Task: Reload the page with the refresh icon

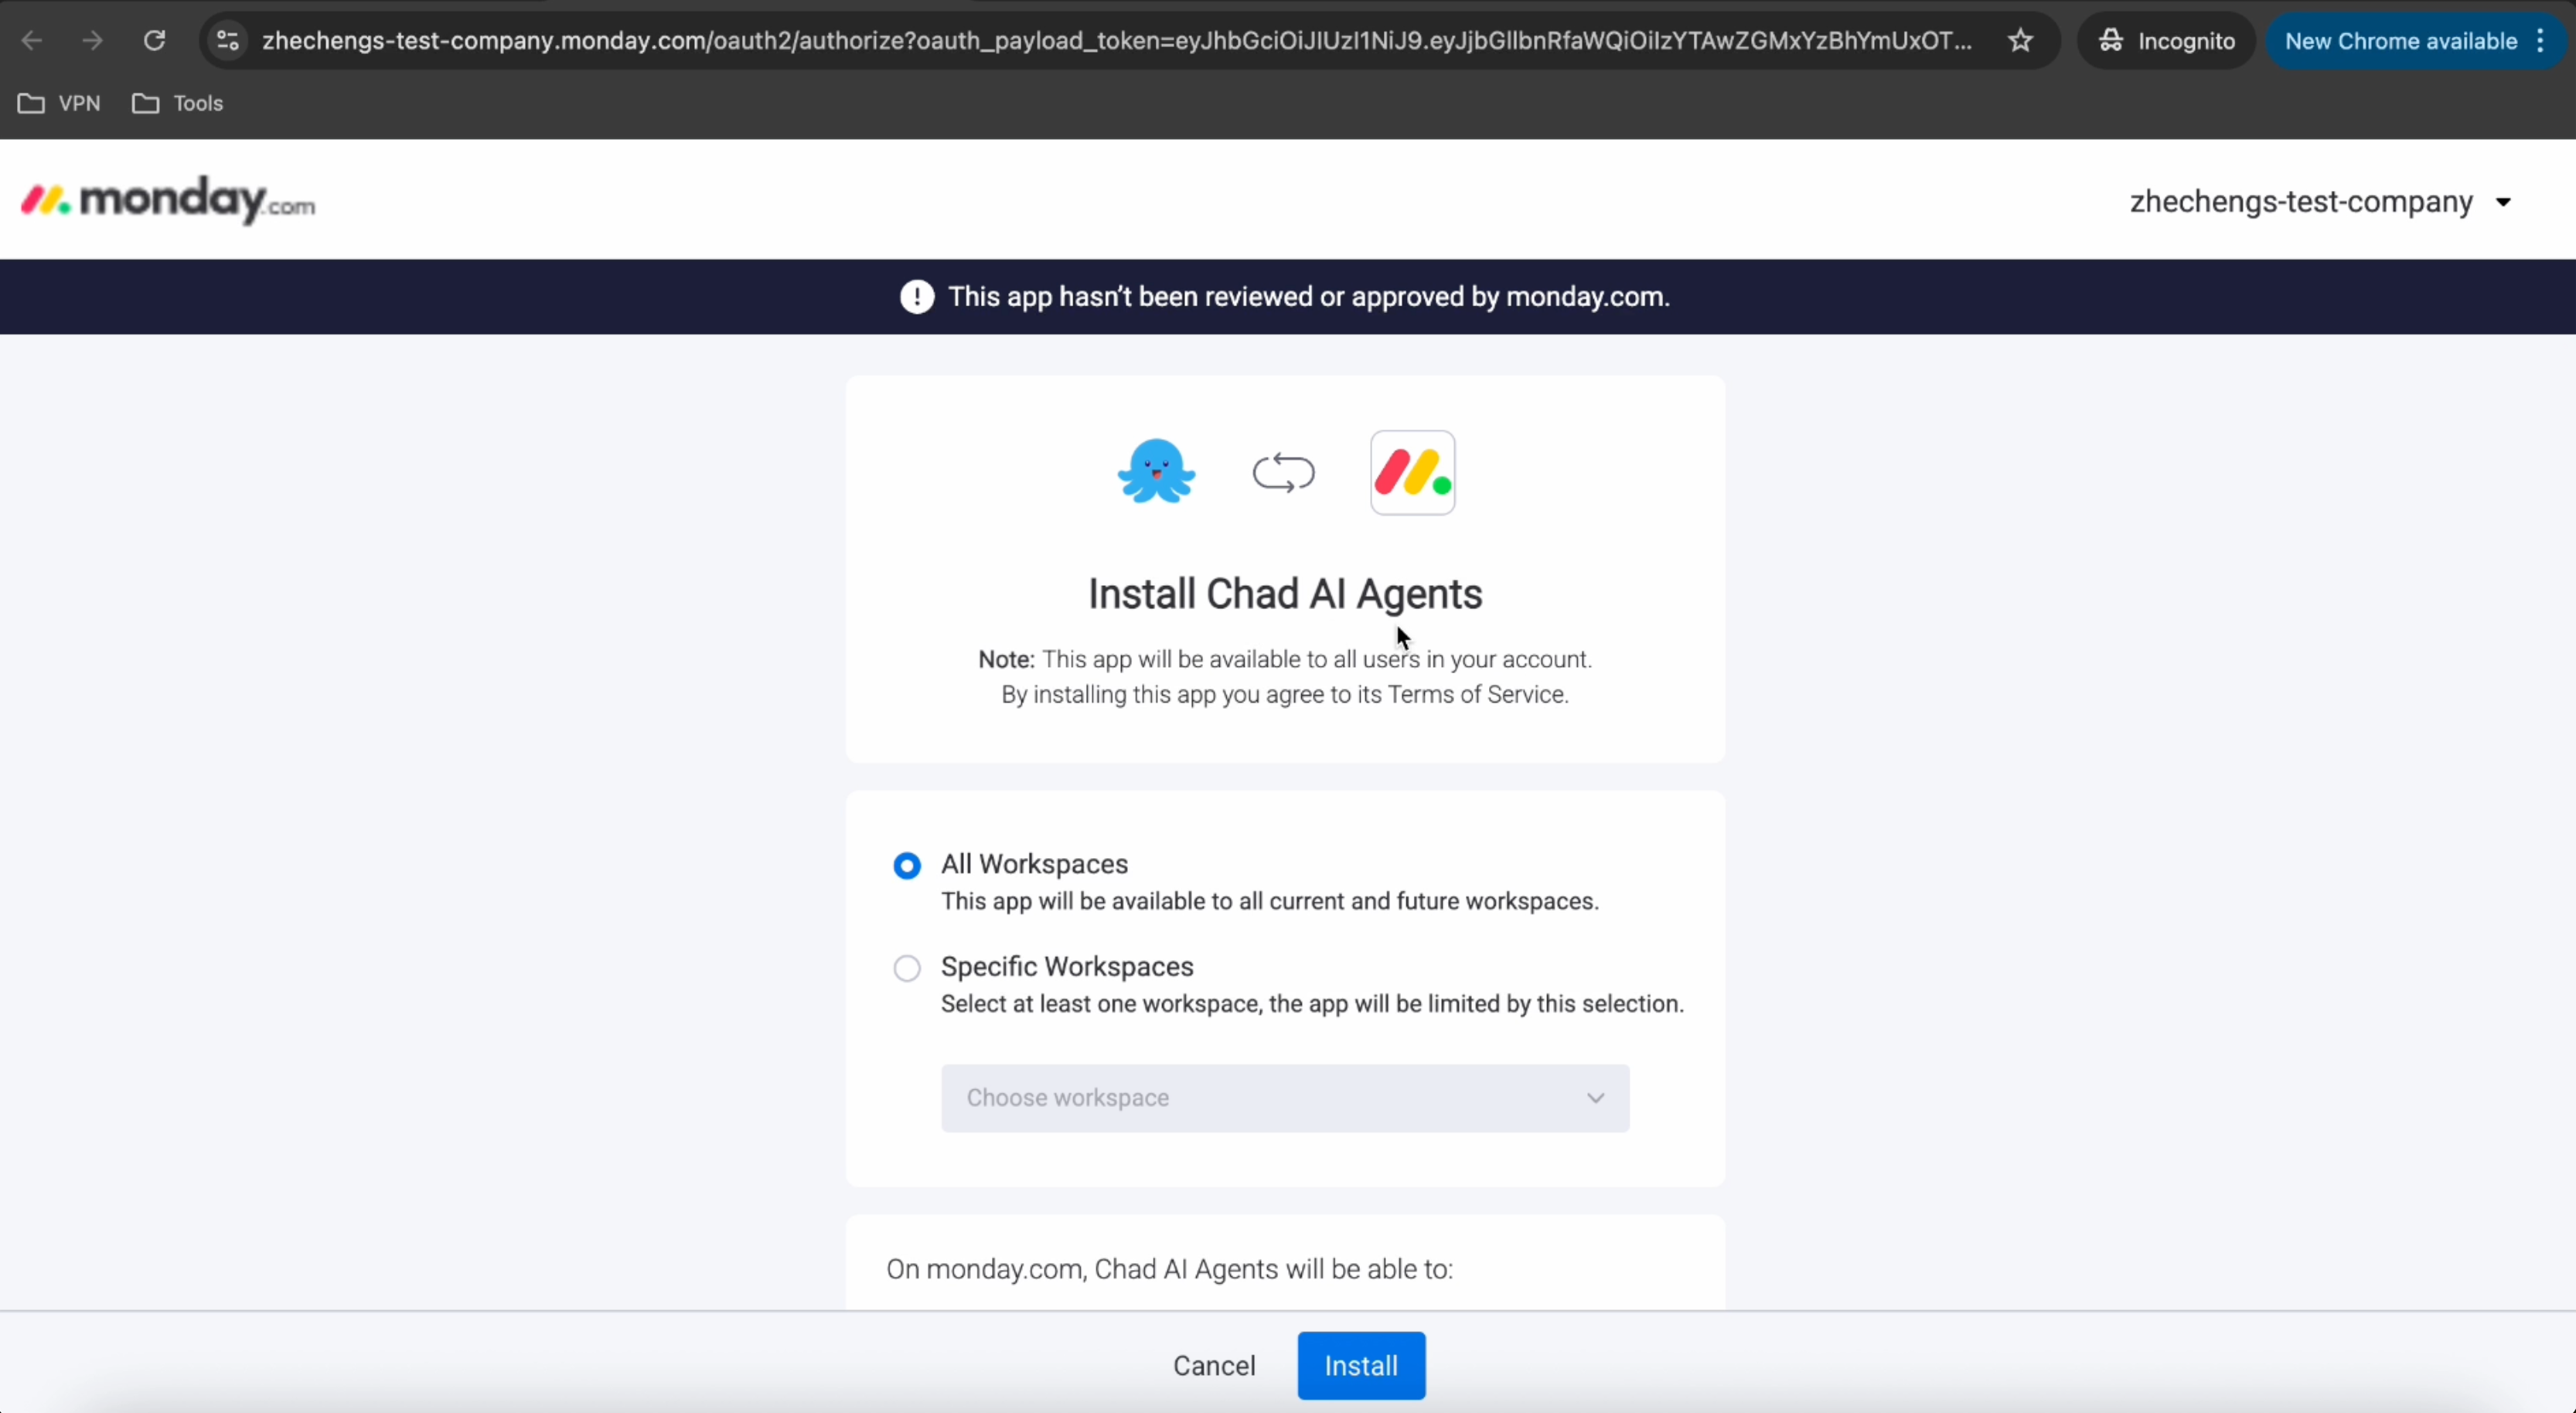Action: coord(154,41)
